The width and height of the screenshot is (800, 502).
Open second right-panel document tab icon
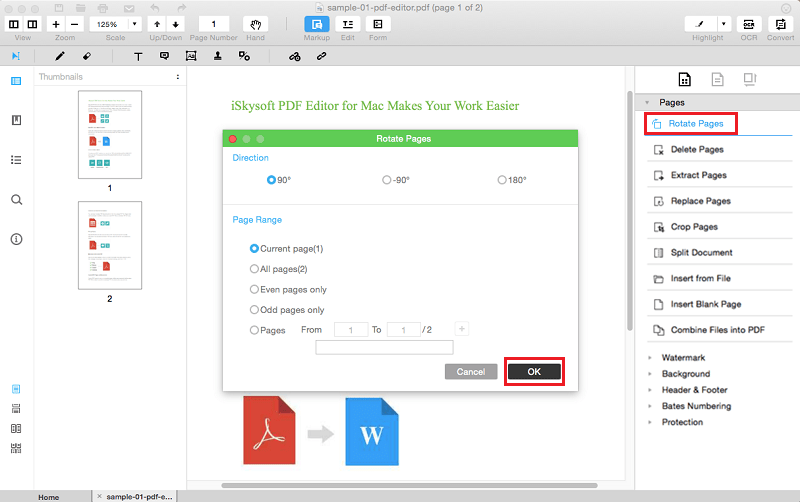(717, 79)
